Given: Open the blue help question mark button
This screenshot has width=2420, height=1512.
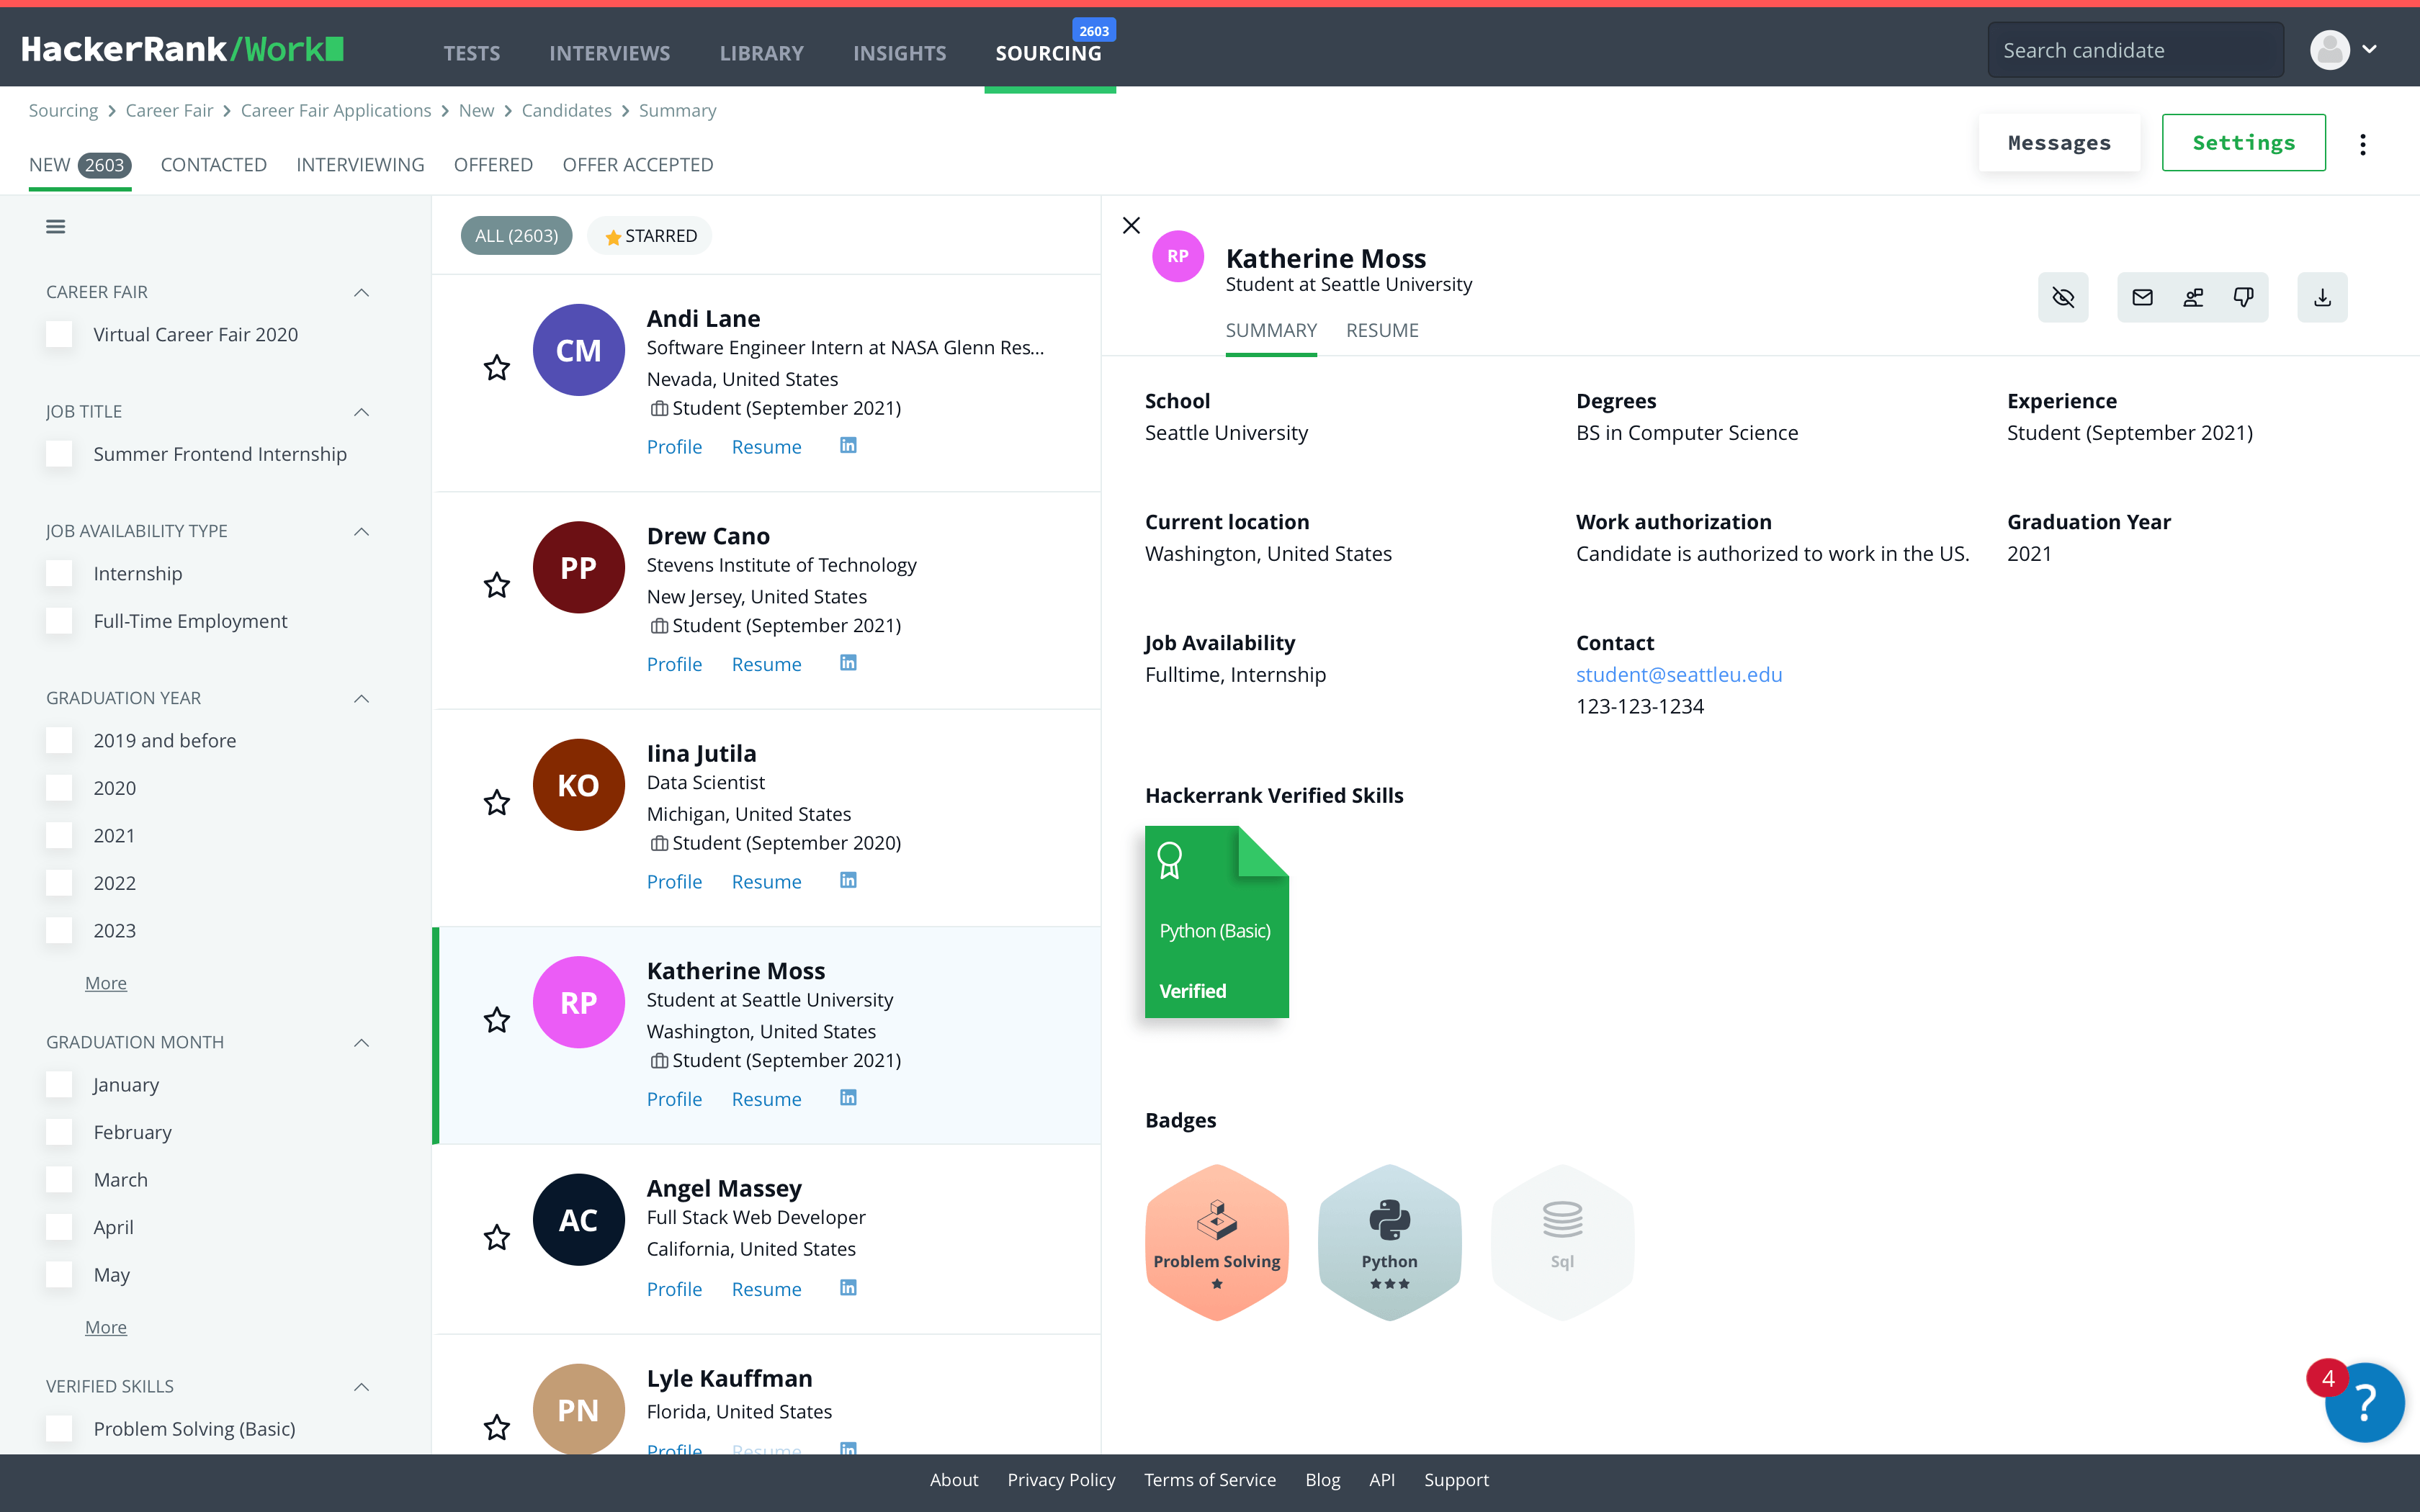Looking at the screenshot, I should click(2365, 1402).
